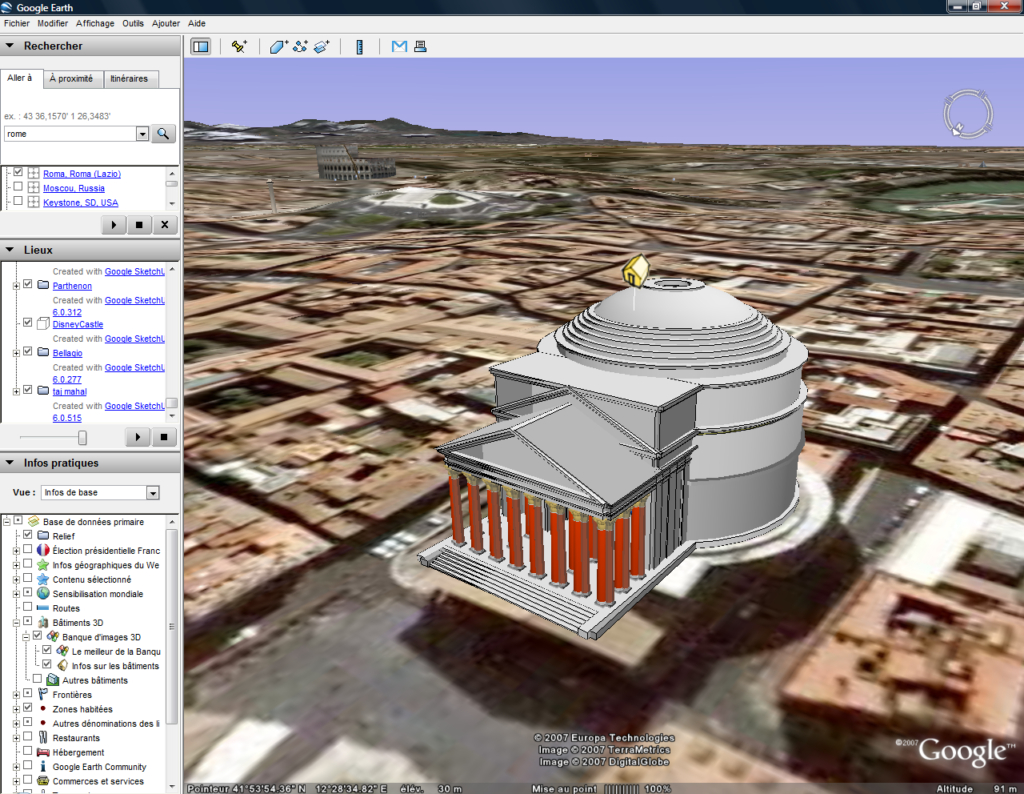
Task: Switch to the À proximité tab
Action: pyautogui.click(x=71, y=78)
